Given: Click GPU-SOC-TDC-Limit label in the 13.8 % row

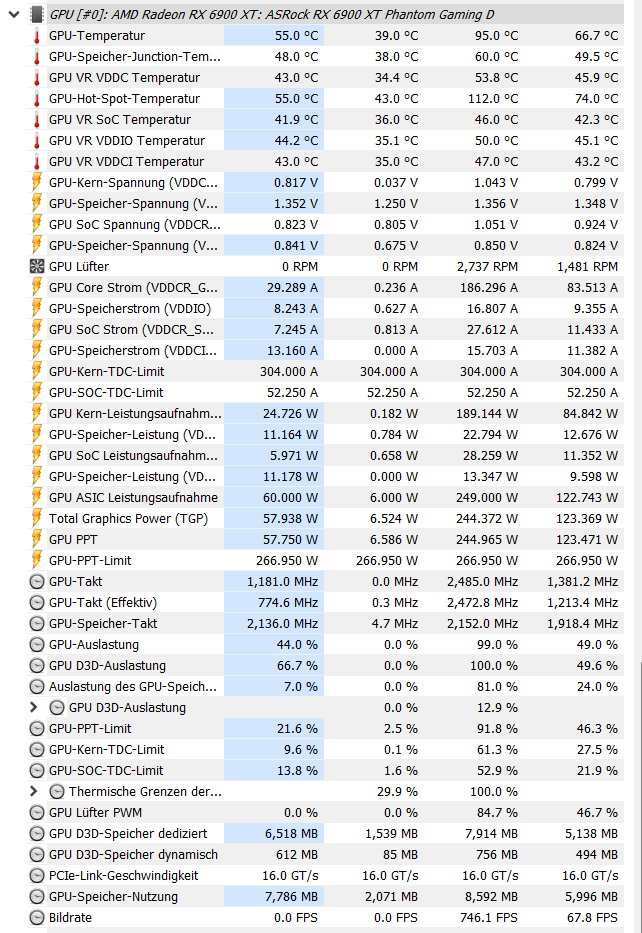Looking at the screenshot, I should [x=106, y=771].
